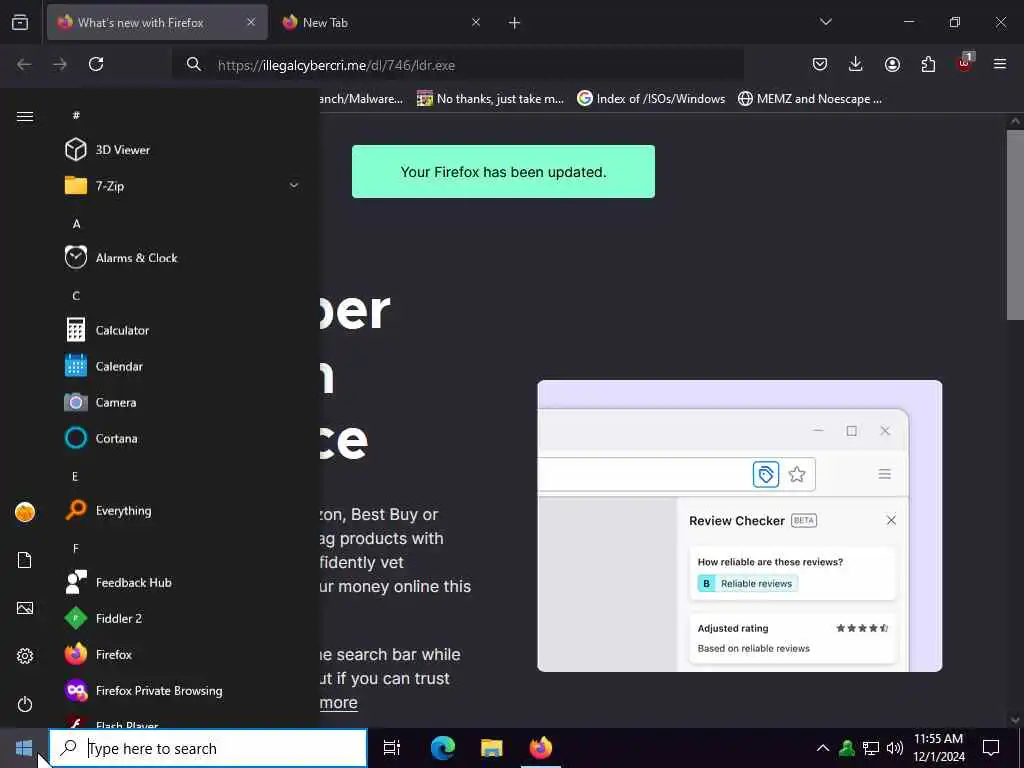Click the 'Your Firefox has been updated' banner
Image resolution: width=1024 pixels, height=768 pixels.
[x=504, y=172]
